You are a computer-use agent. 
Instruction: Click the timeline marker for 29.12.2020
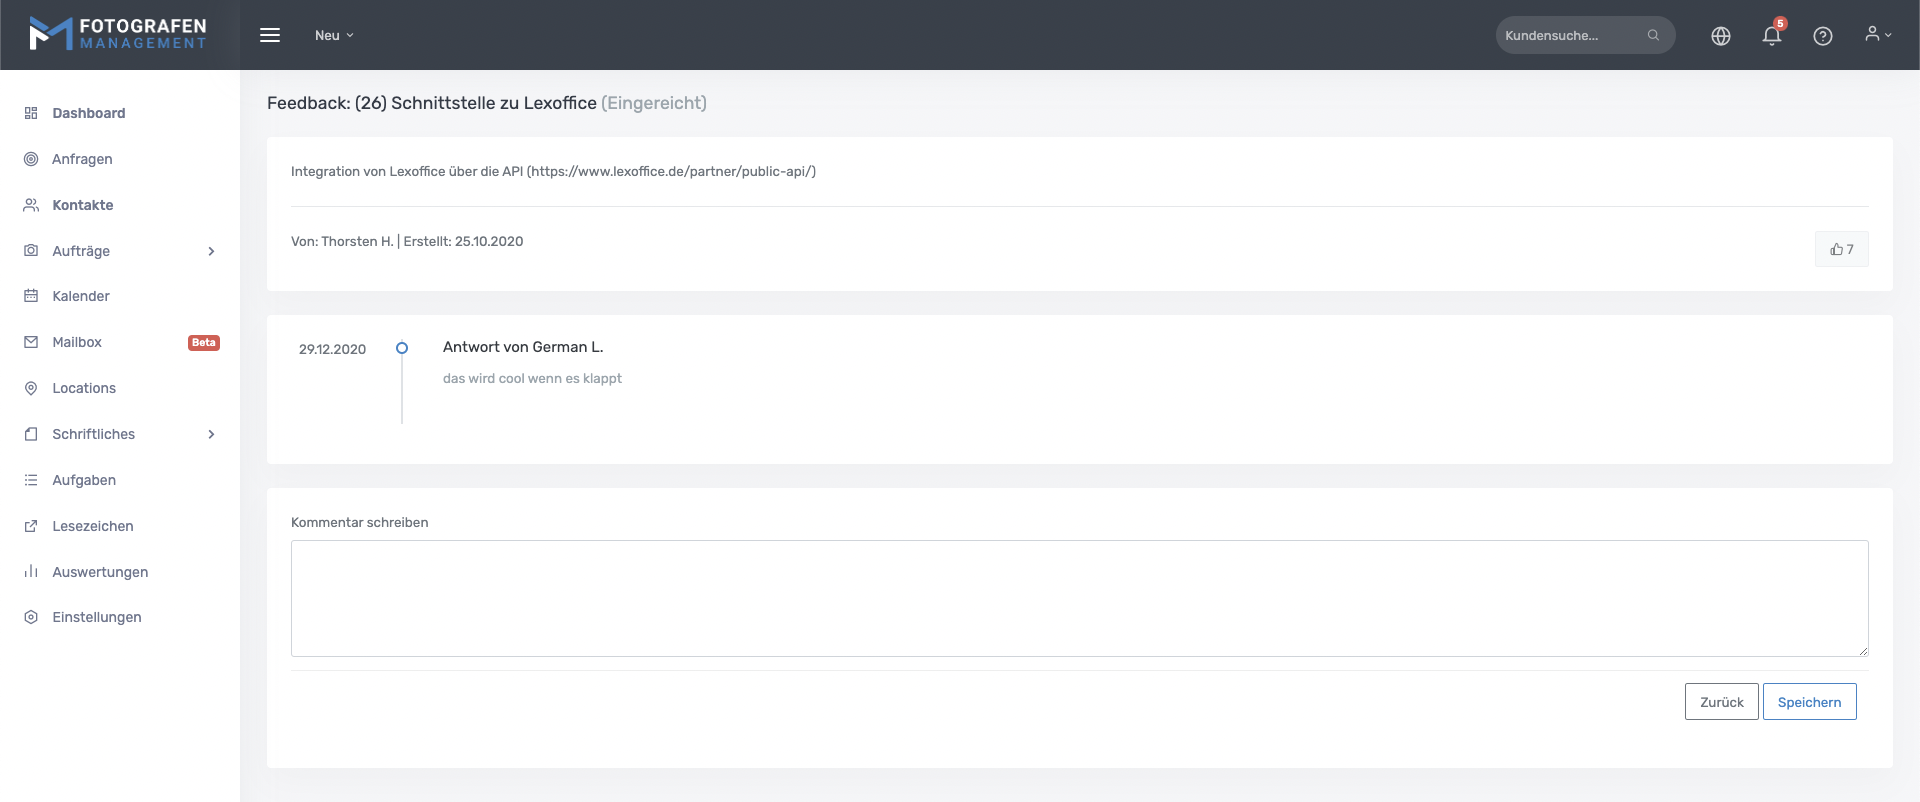[x=402, y=348]
